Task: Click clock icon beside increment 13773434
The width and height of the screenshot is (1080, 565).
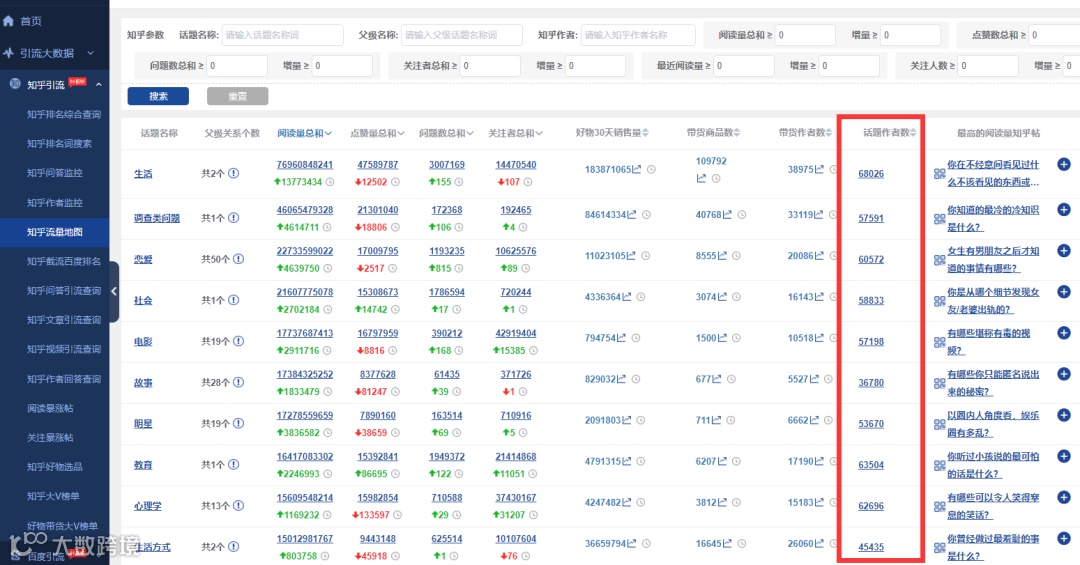Action: [330, 182]
